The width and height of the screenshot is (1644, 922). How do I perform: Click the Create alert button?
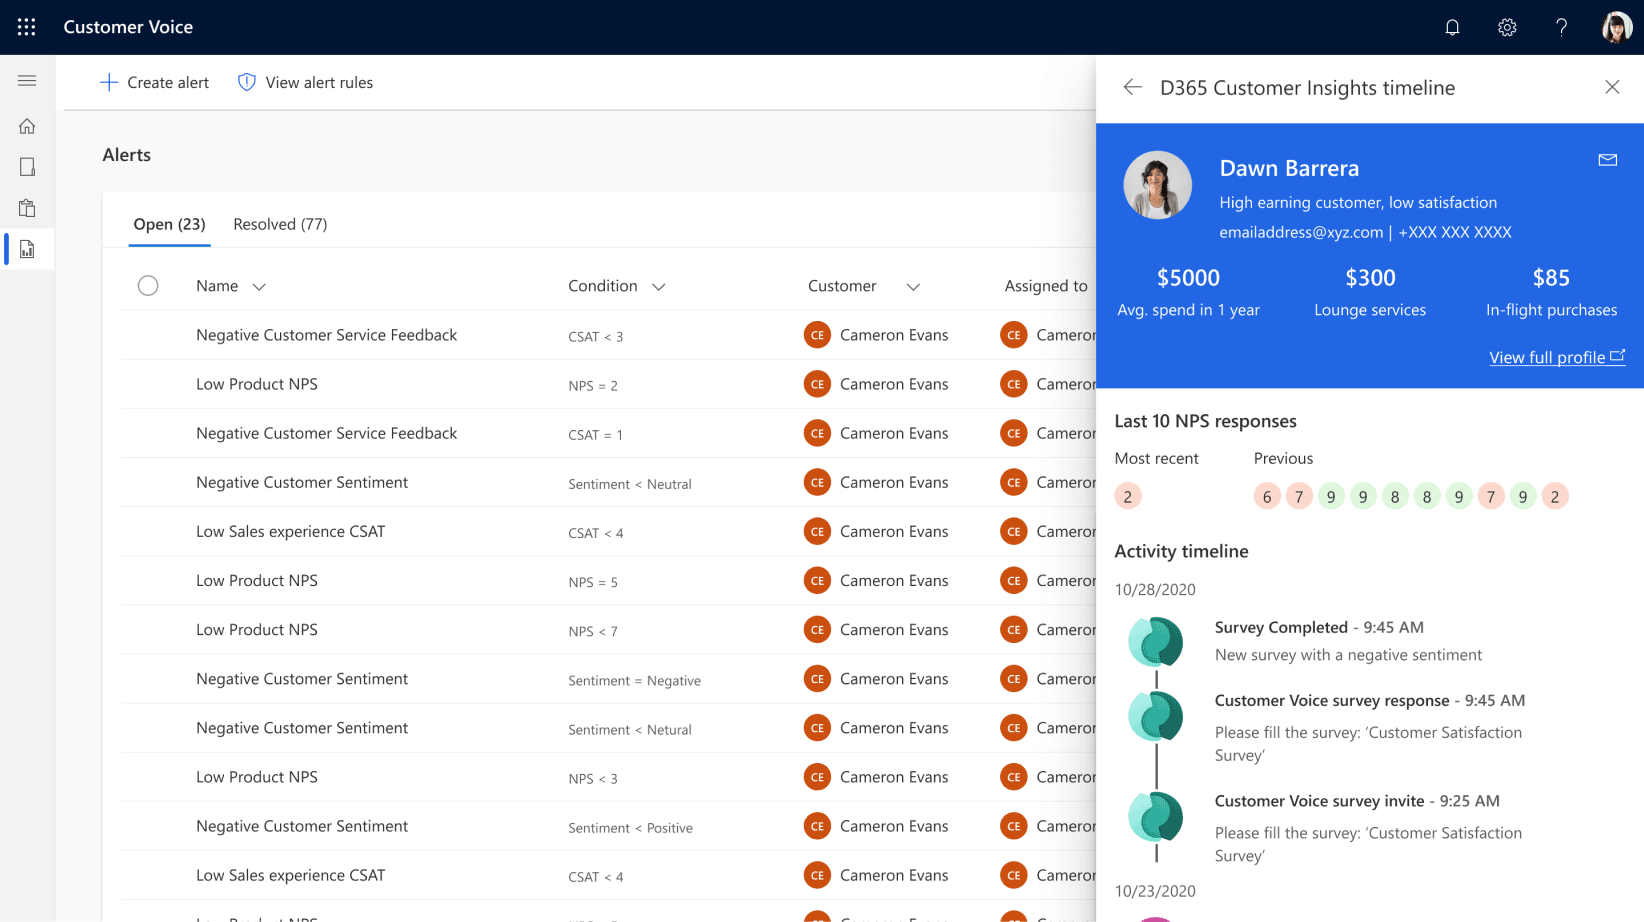[154, 82]
